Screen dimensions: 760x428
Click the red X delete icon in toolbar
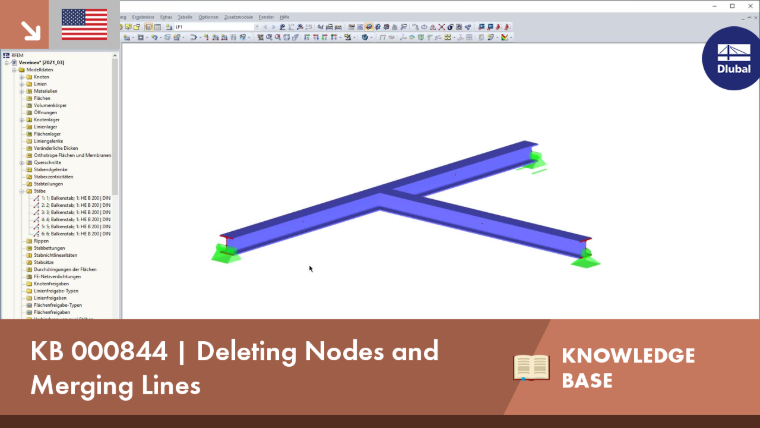click(x=442, y=27)
